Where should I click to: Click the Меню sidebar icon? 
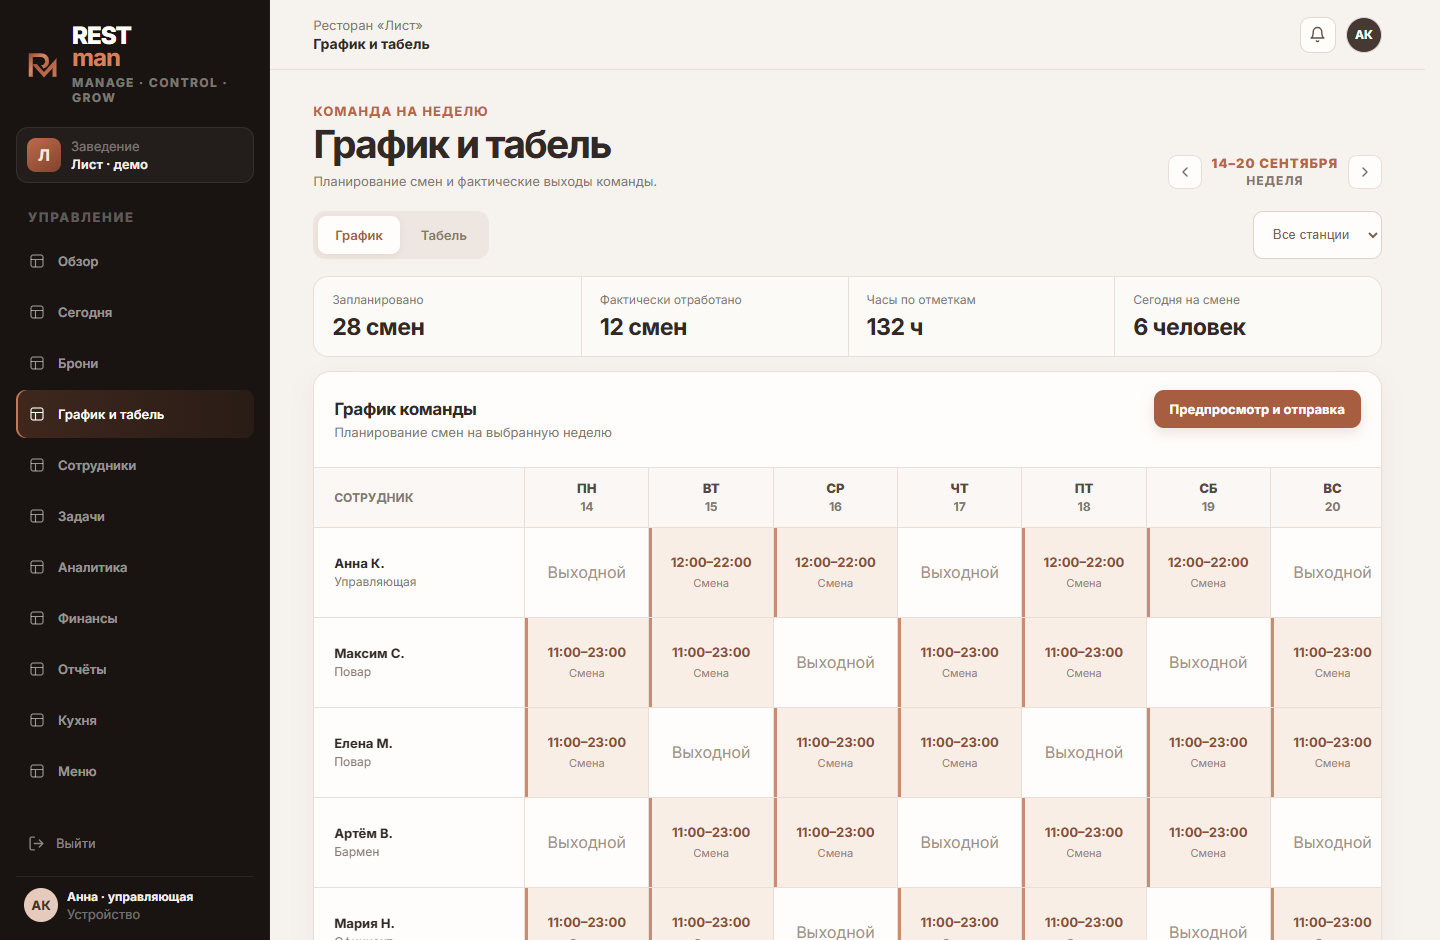[37, 771]
